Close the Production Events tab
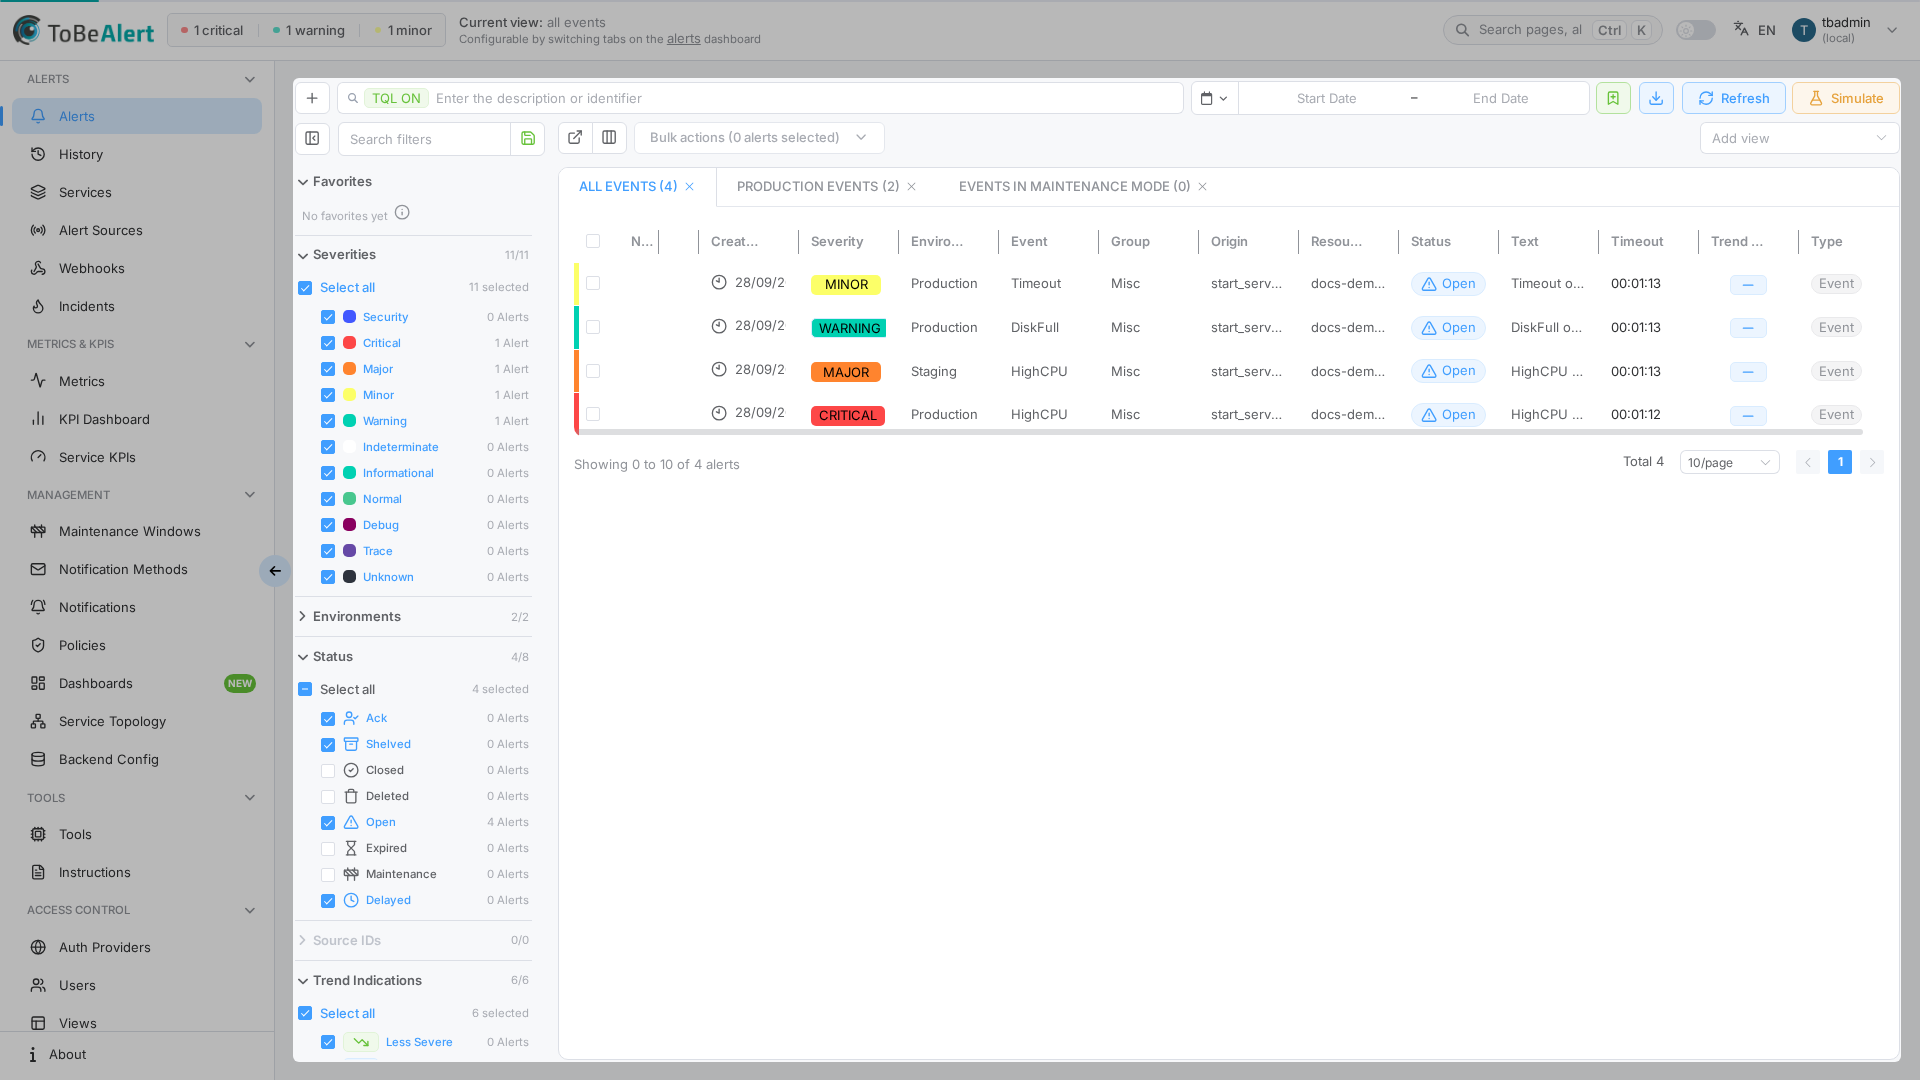Screen dimensions: 1920x1080 [x=911, y=187]
